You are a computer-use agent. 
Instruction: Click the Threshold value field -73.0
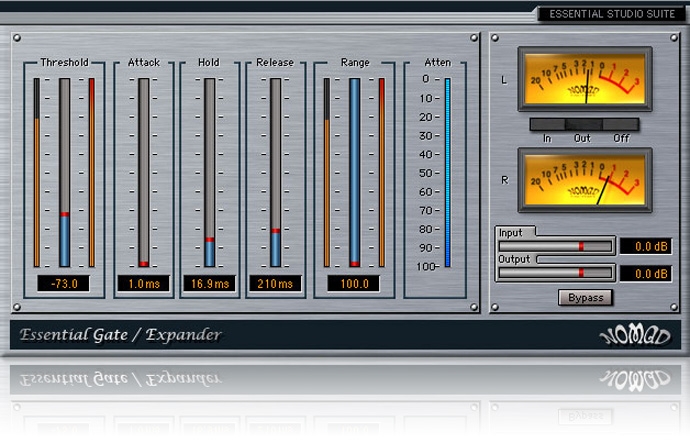click(x=64, y=284)
